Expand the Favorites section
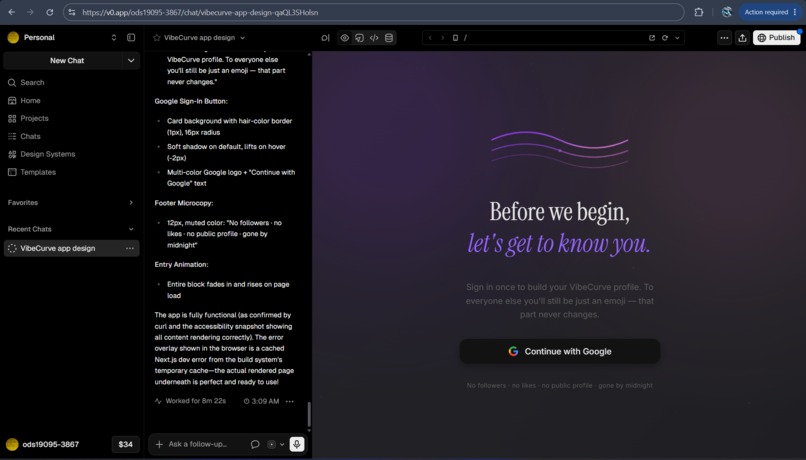806x460 pixels. (x=131, y=203)
